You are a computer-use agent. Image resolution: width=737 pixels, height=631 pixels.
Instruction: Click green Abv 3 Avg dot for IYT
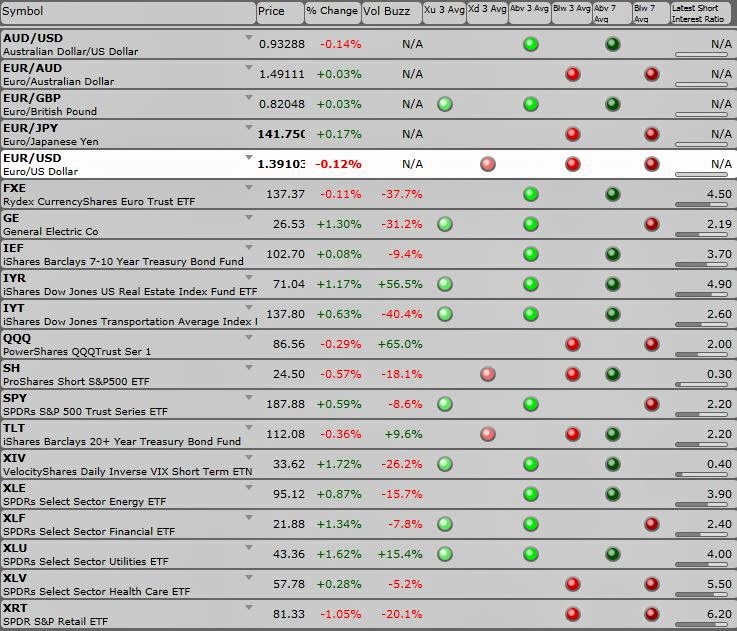[531, 314]
